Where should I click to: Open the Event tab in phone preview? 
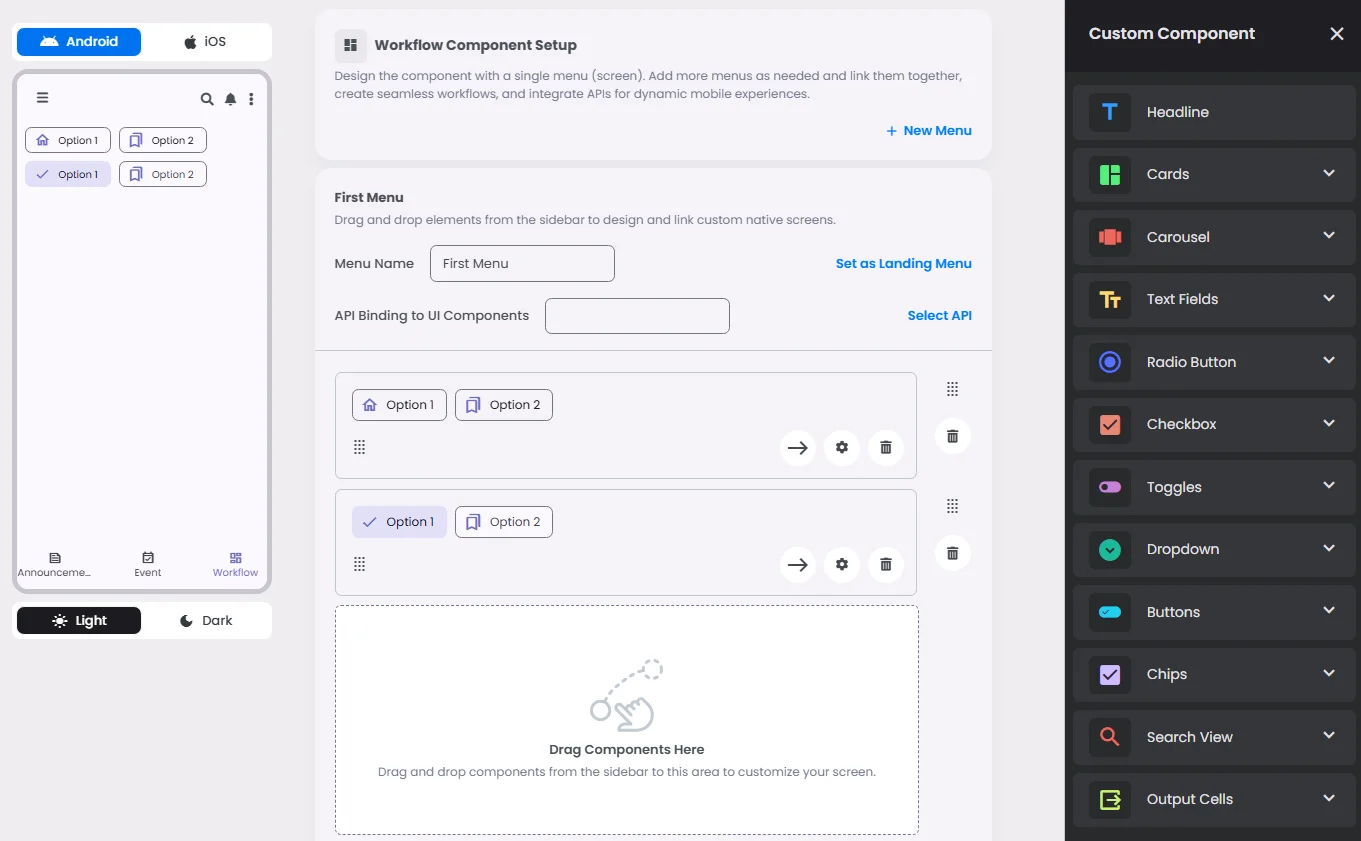pos(148,564)
